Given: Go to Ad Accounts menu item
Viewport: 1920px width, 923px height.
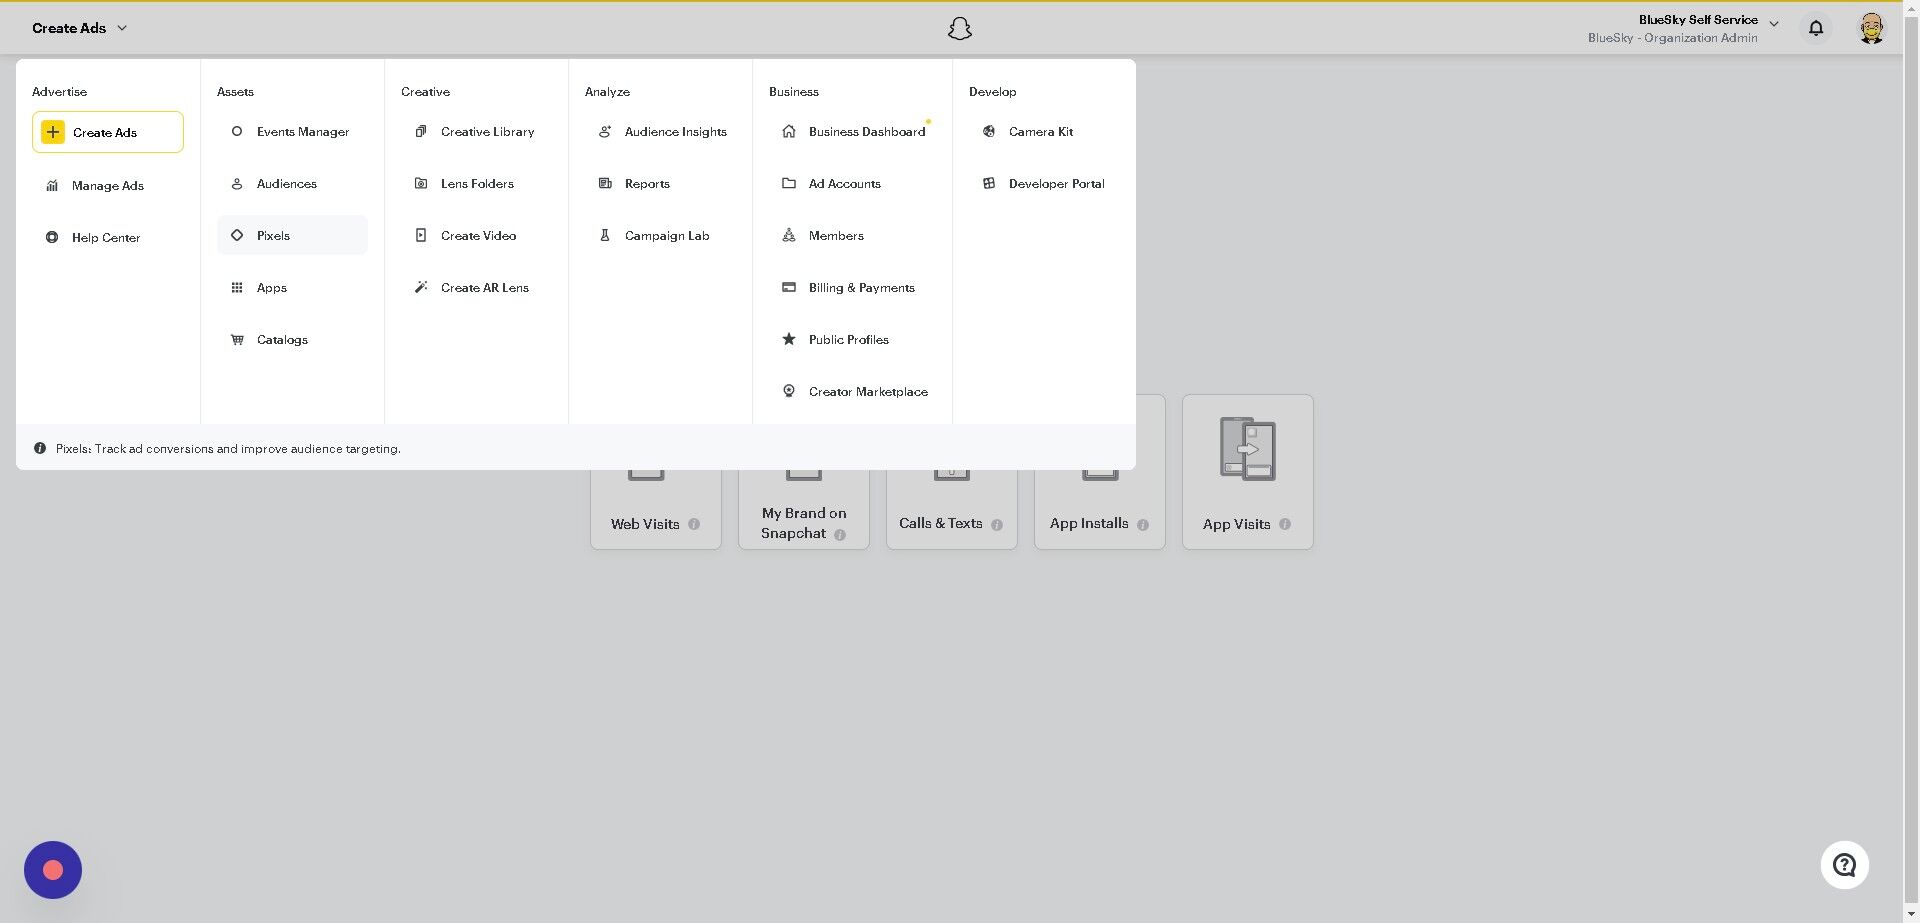Looking at the screenshot, I should click(852, 184).
